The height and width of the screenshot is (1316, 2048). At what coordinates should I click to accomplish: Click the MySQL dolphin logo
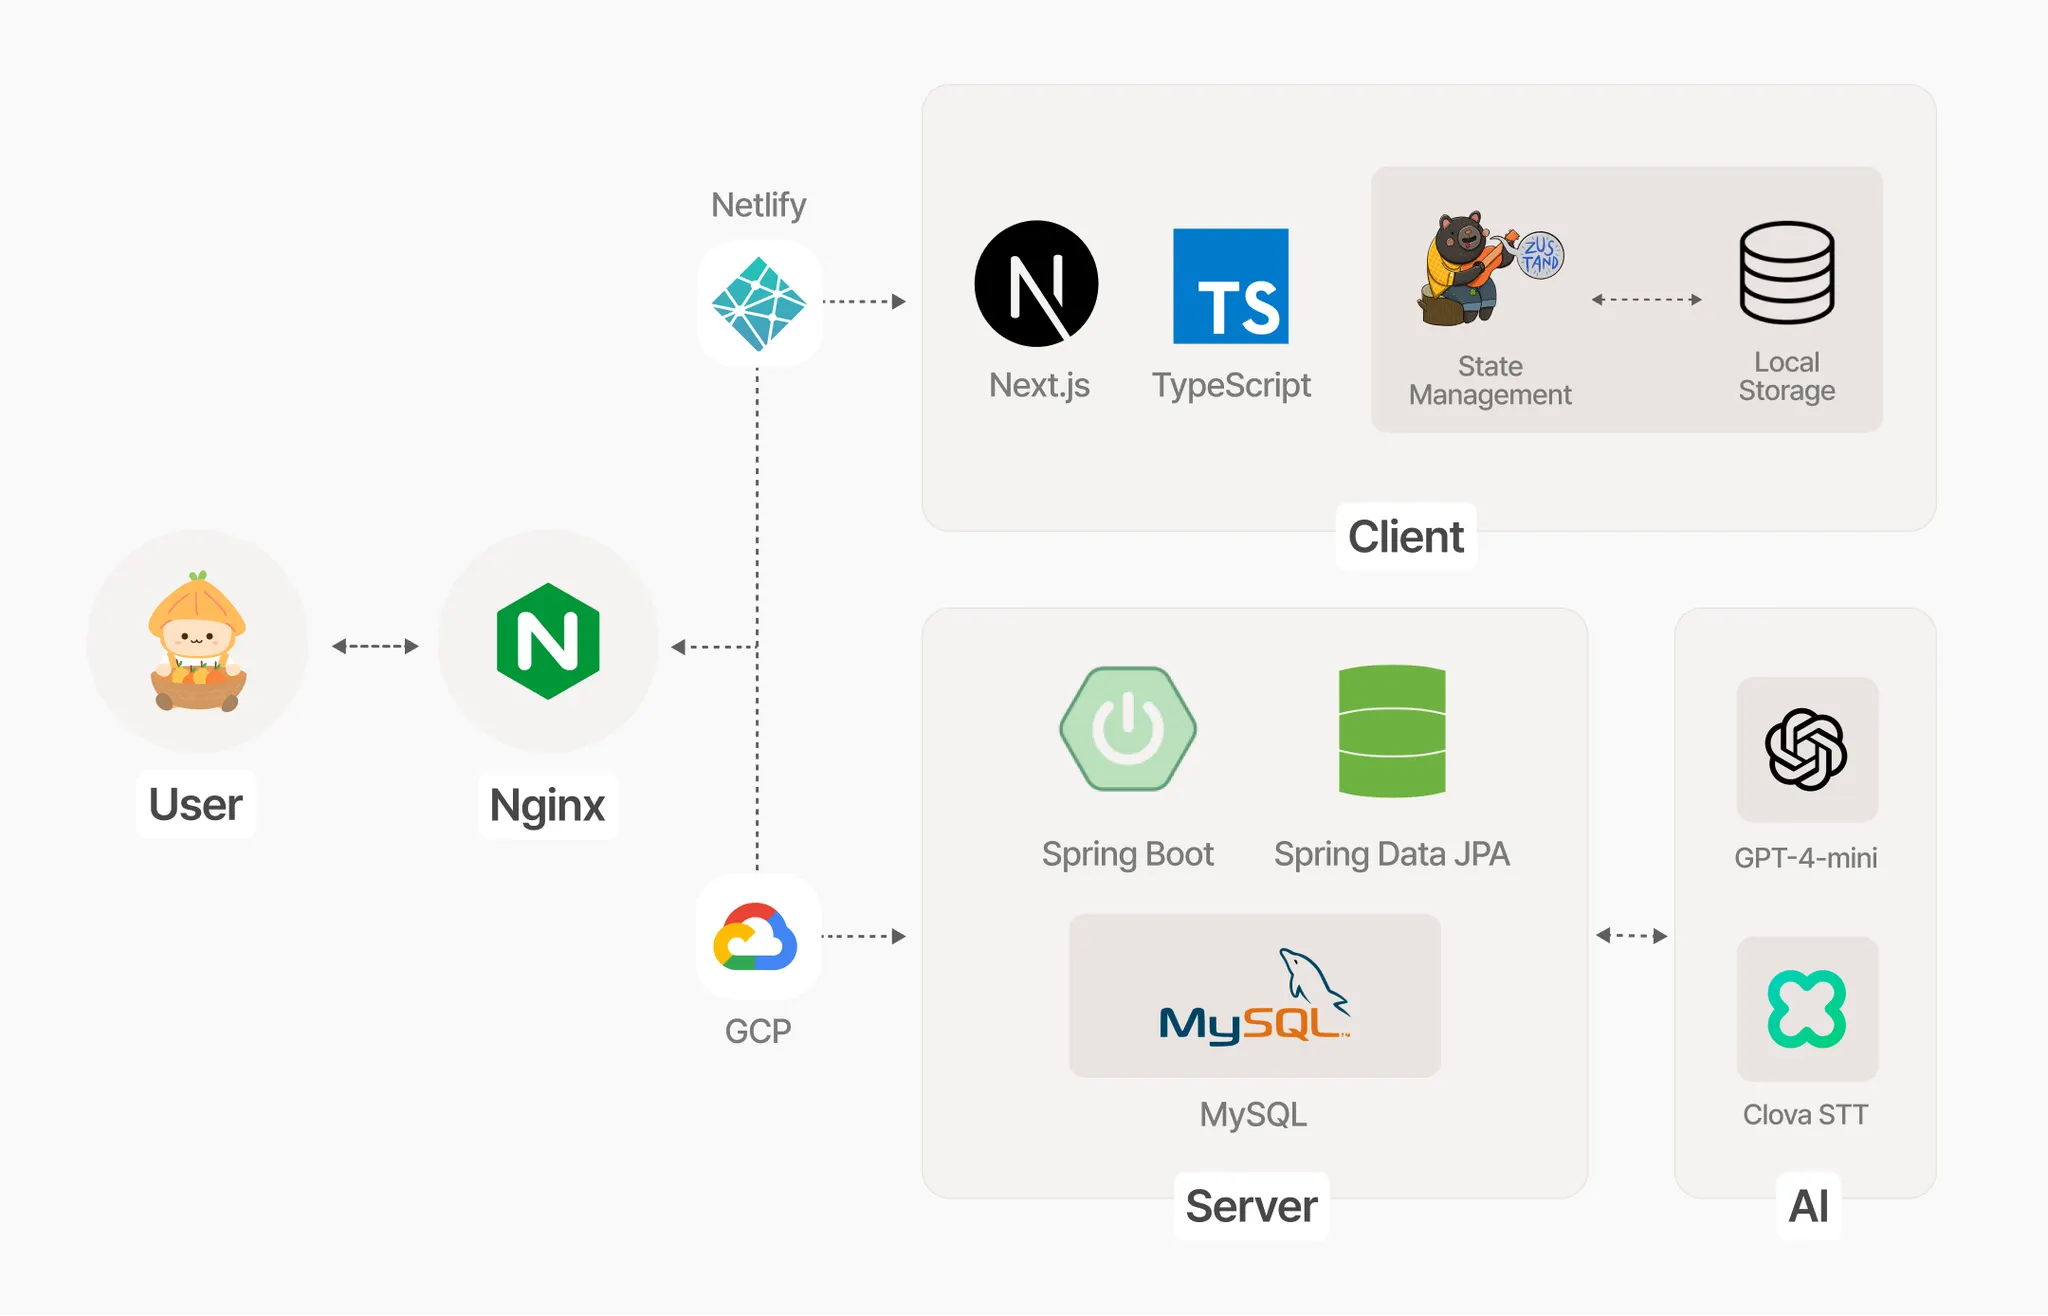1254,996
